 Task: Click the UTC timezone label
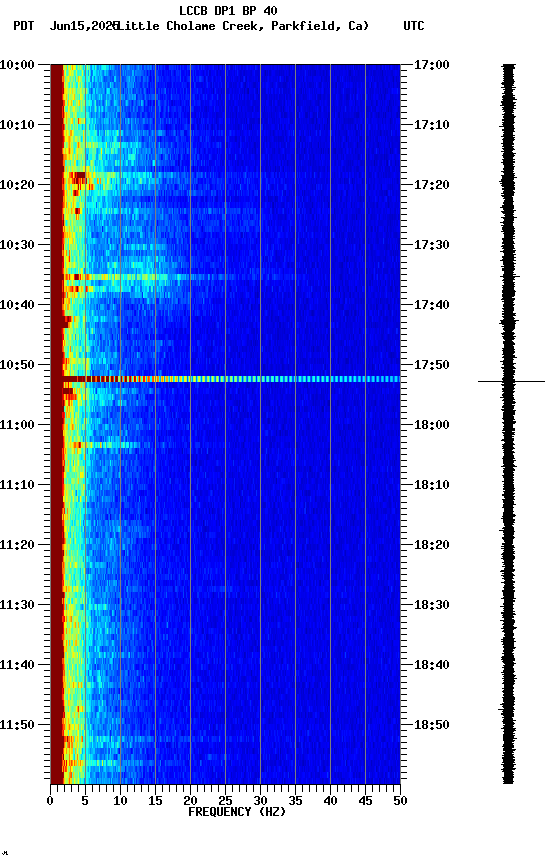(x=414, y=26)
